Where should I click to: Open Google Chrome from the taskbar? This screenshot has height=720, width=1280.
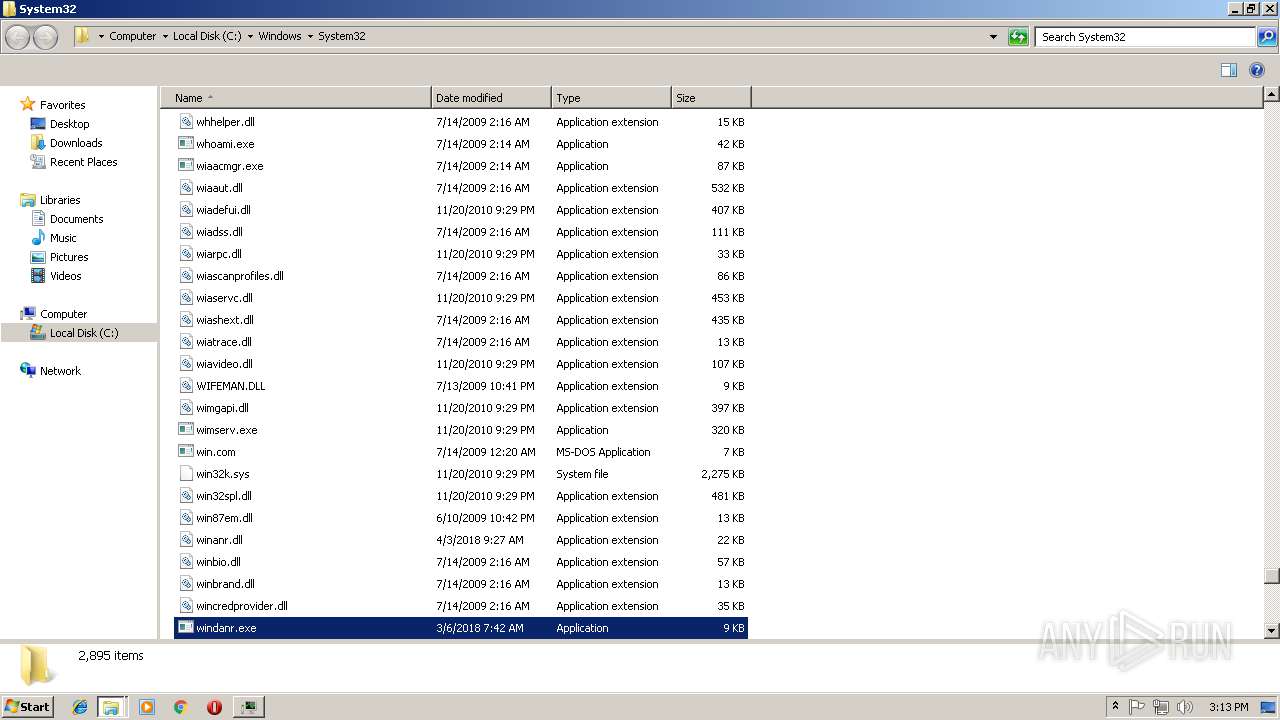pos(181,707)
